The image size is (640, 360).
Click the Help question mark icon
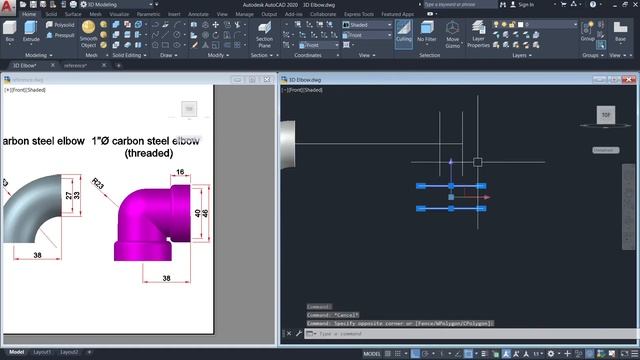click(x=593, y=4)
